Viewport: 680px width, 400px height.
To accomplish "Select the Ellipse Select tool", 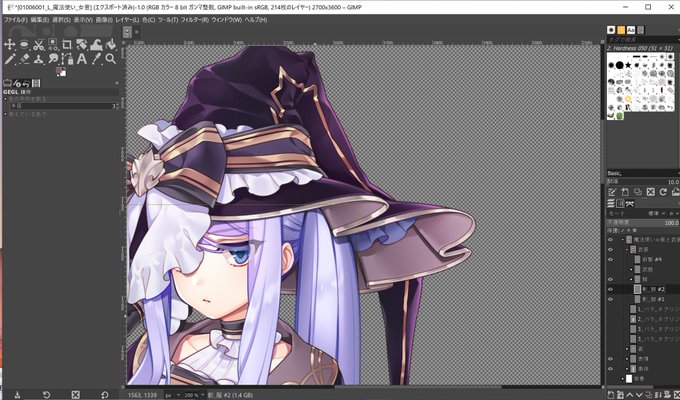I will coord(24,44).
